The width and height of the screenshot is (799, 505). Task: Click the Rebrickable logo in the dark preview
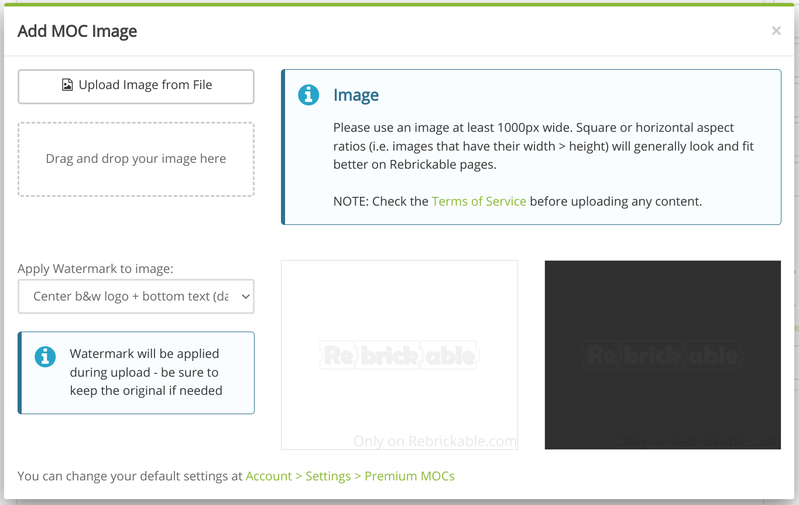(x=662, y=355)
